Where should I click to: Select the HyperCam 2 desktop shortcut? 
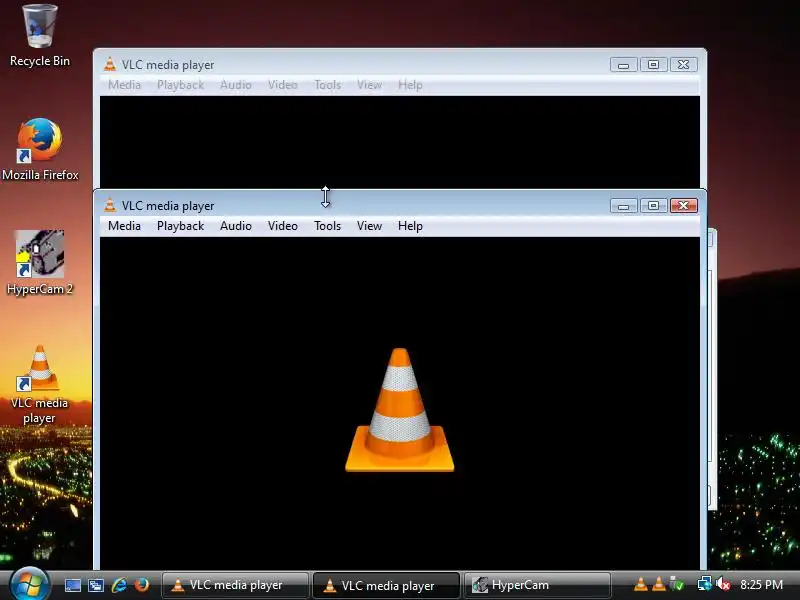tap(40, 263)
